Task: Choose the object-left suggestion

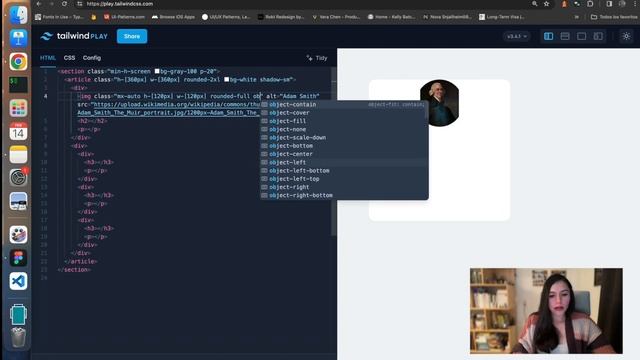Action: pos(343,162)
